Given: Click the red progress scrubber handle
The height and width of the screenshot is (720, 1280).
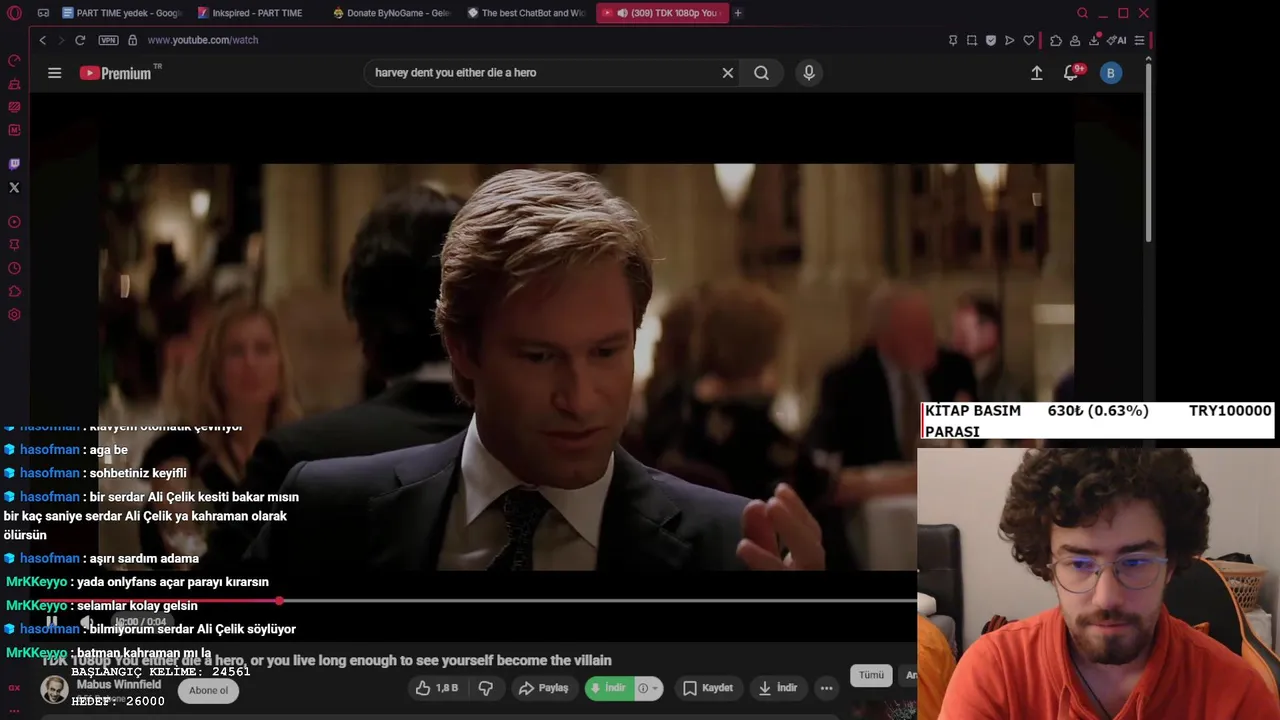Looking at the screenshot, I should (x=279, y=601).
